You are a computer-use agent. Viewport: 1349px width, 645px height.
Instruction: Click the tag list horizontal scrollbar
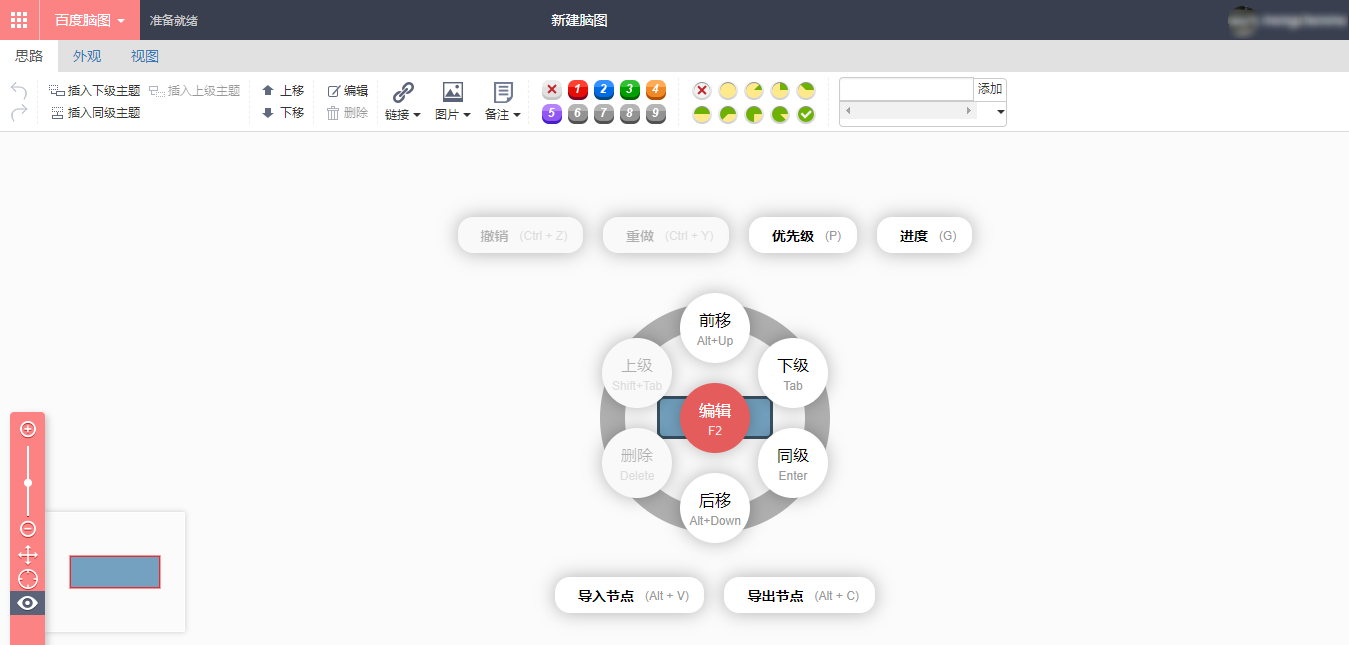(x=909, y=110)
